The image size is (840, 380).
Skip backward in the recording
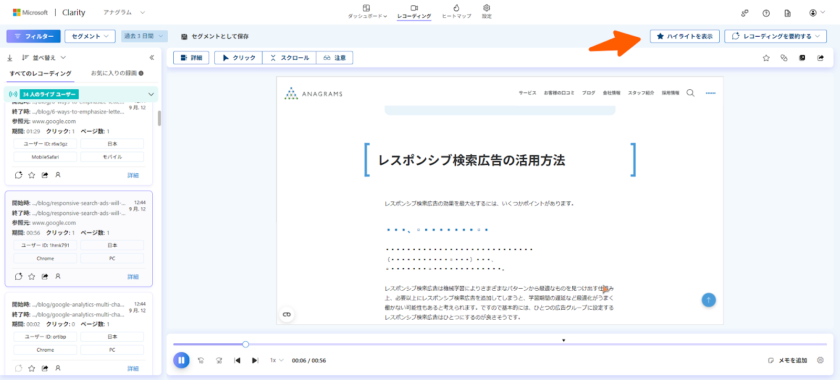[x=201, y=360]
